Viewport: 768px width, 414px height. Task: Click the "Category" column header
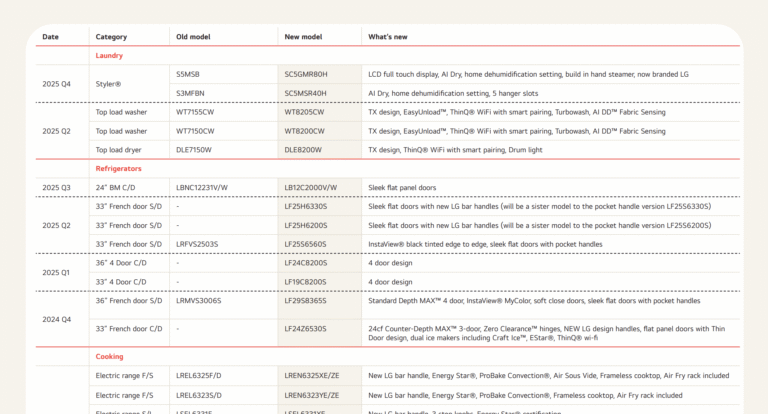[x=111, y=37]
